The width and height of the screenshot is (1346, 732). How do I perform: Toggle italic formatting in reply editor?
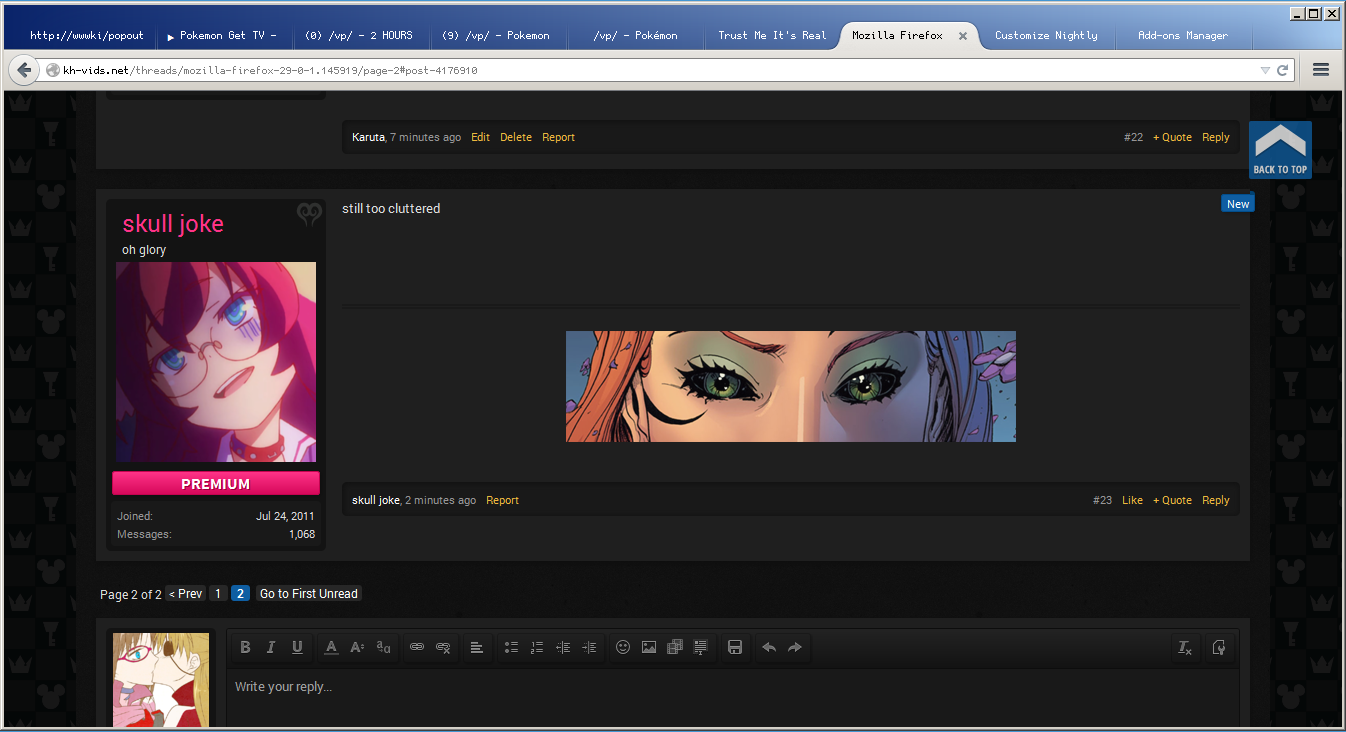(x=271, y=647)
